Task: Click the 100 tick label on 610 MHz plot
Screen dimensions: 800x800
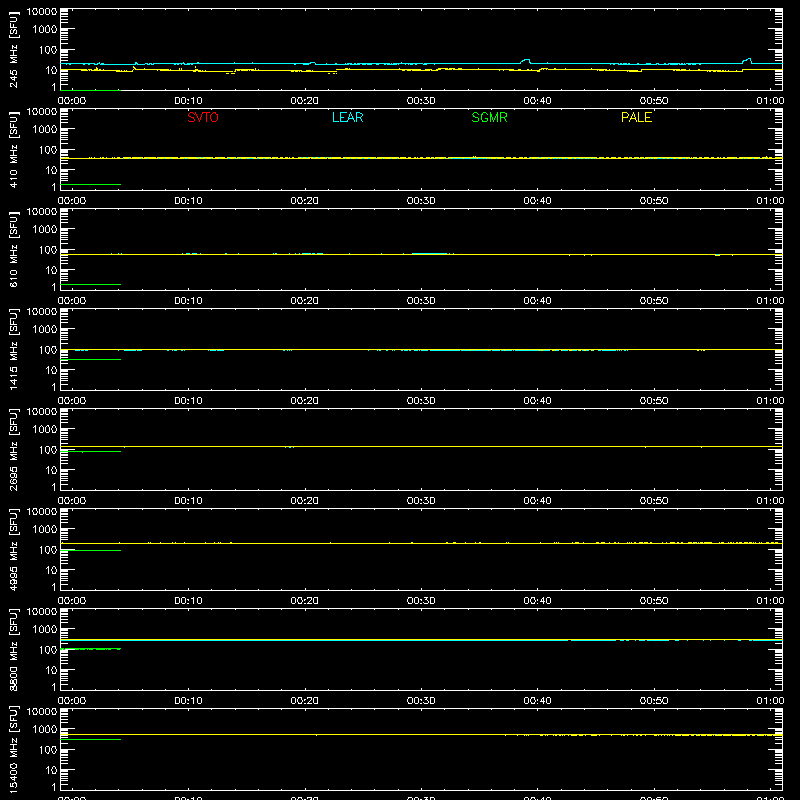Action: (x=48, y=250)
